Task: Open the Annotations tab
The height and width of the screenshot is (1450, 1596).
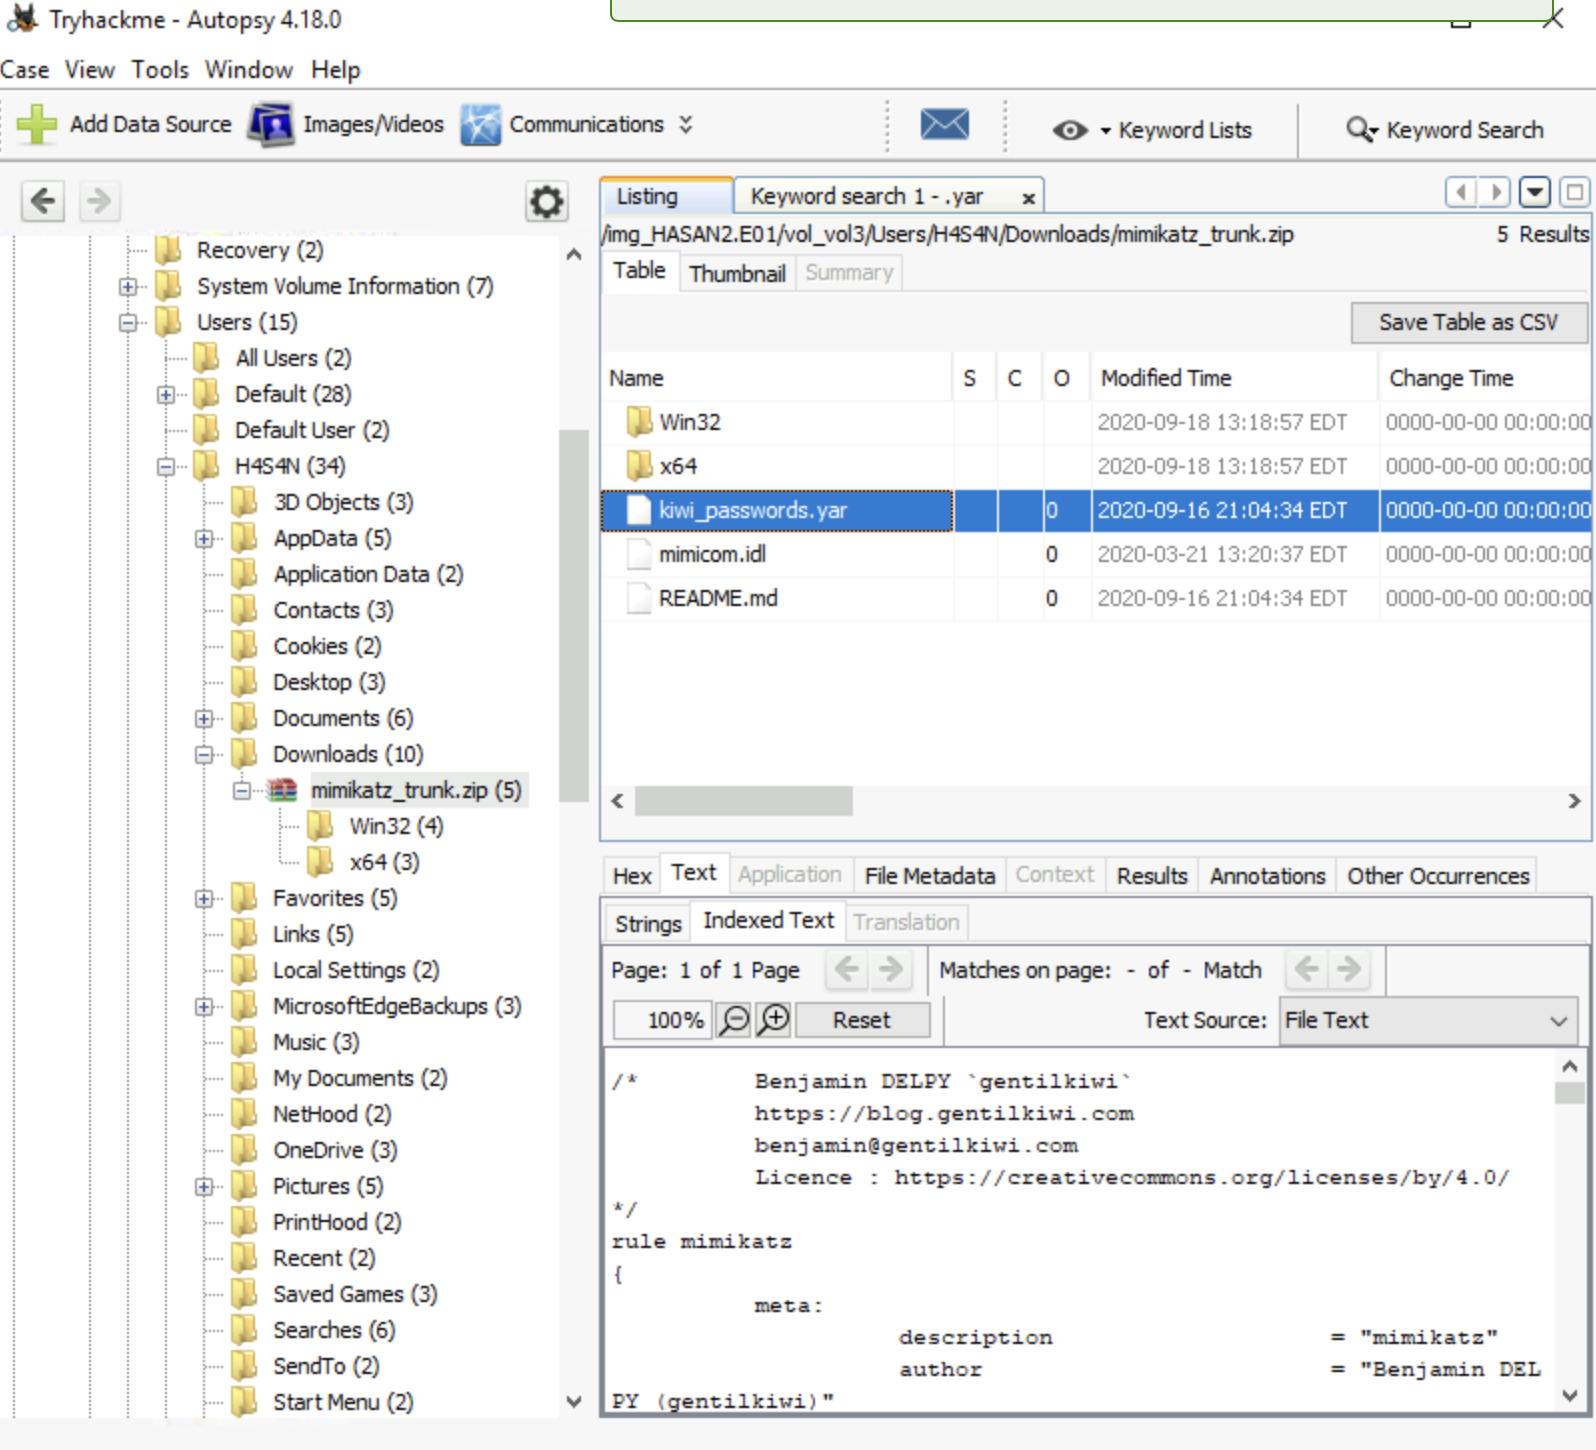Action: coord(1267,876)
